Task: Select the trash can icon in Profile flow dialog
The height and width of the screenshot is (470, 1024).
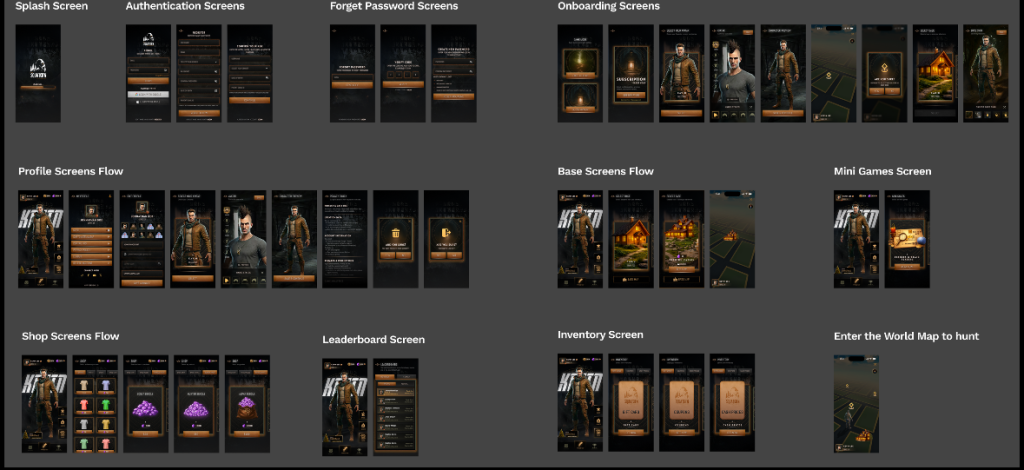Action: coord(395,233)
